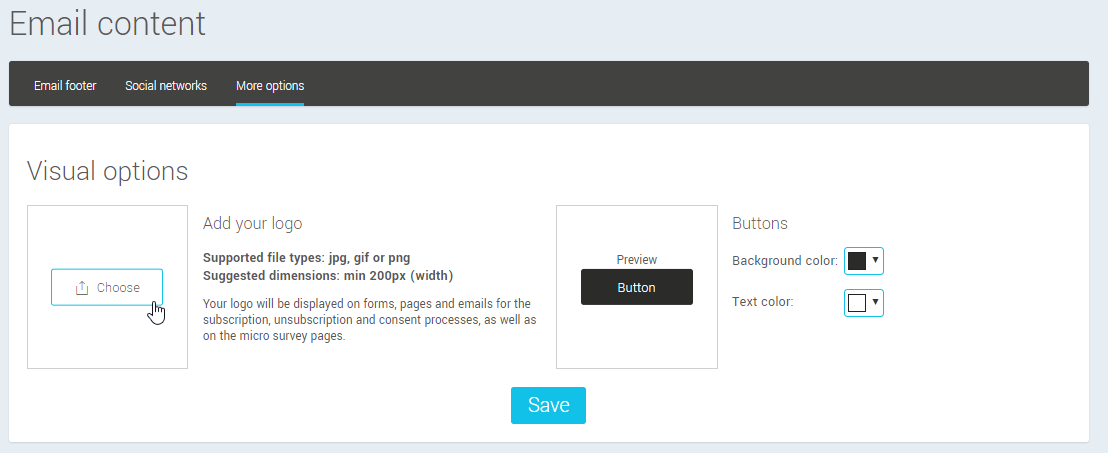Click the Add your logo heading

pyautogui.click(x=252, y=223)
